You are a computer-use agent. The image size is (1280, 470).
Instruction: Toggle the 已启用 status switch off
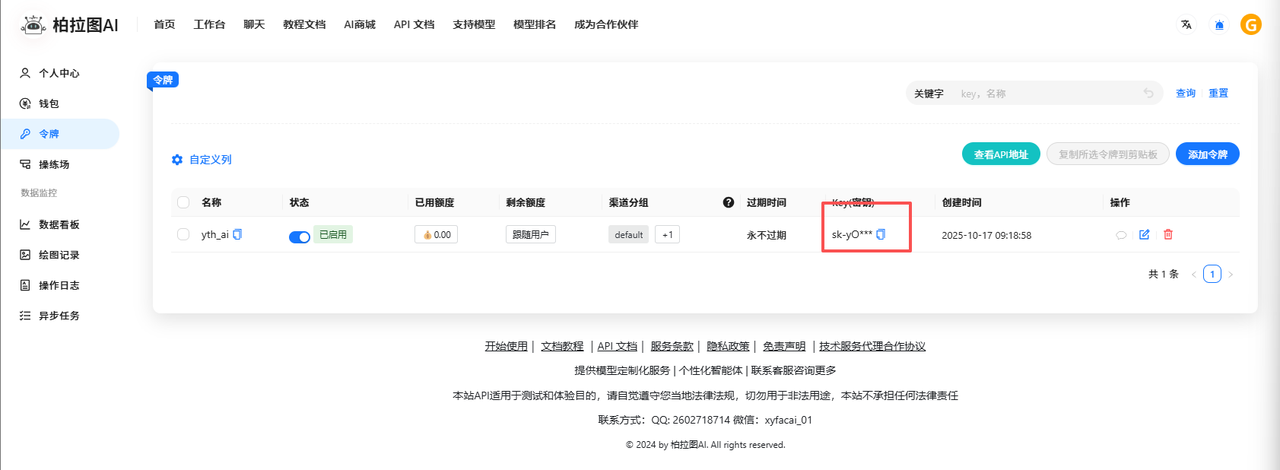click(x=299, y=236)
